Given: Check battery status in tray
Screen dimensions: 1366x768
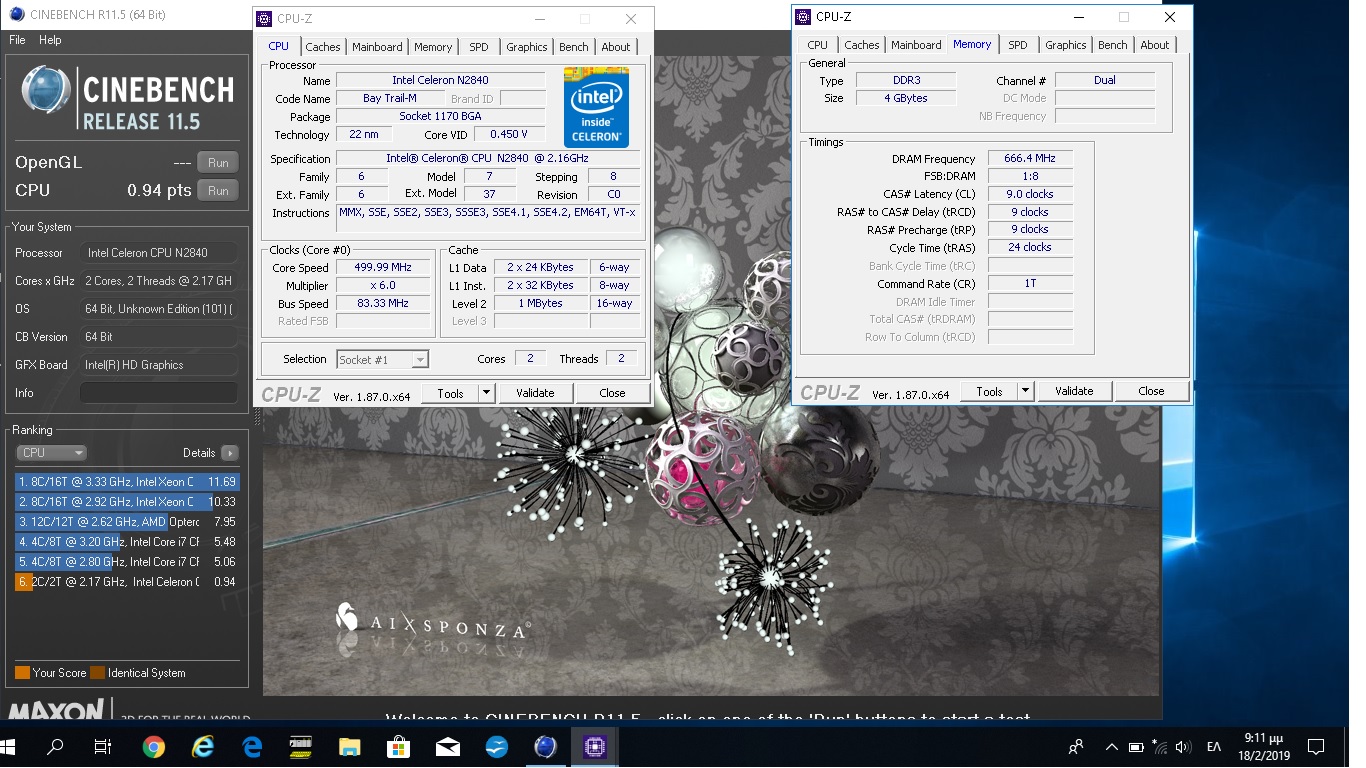Looking at the screenshot, I should point(1136,746).
